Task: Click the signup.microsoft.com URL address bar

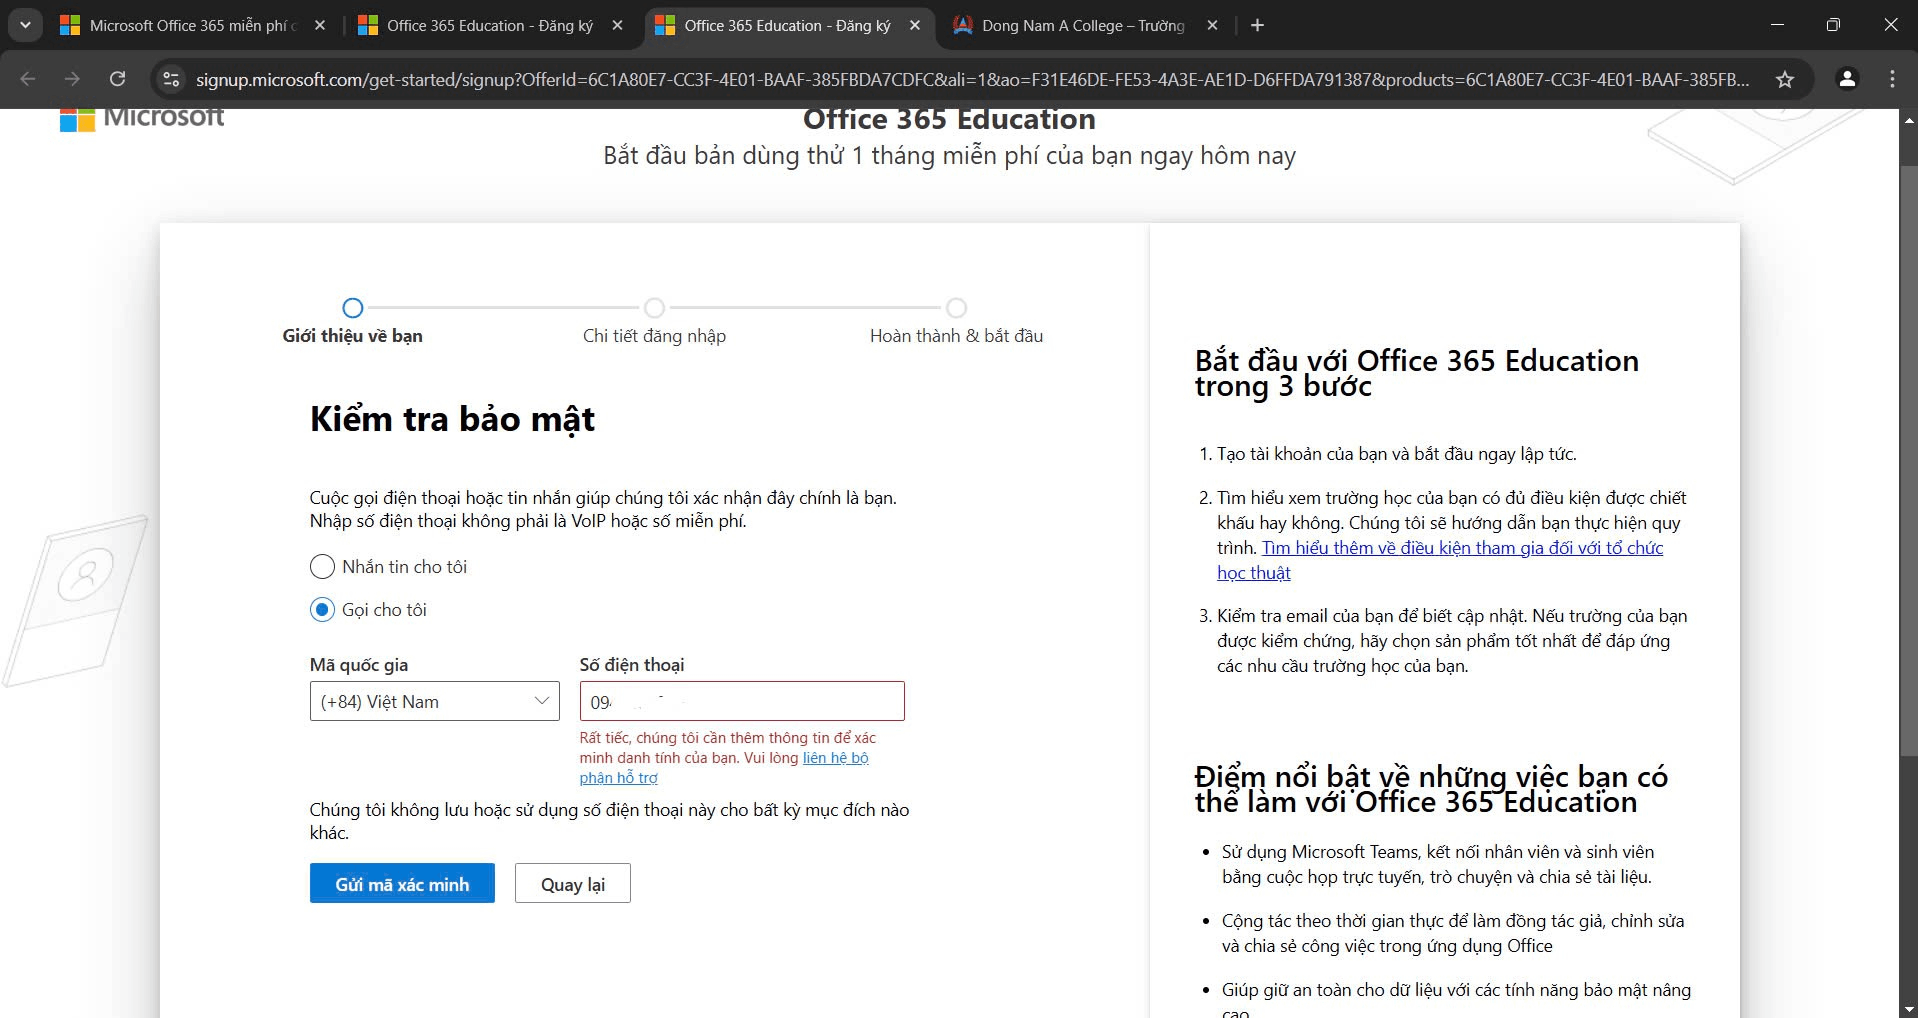Action: [x=972, y=80]
